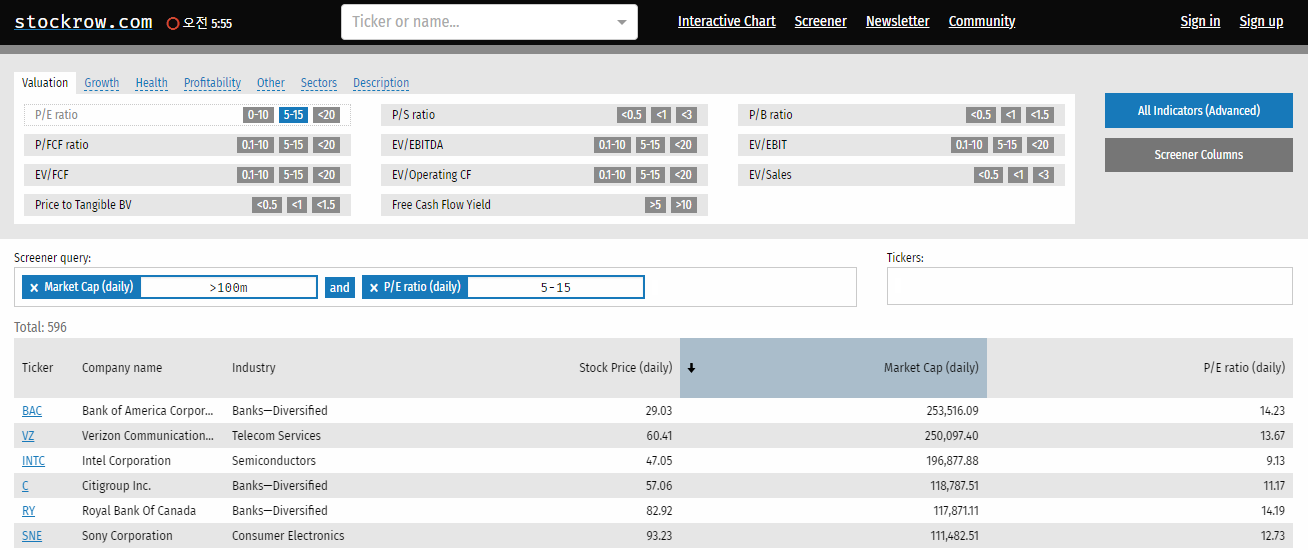Open the BAC ticker link
This screenshot has height=550, width=1308.
32,411
